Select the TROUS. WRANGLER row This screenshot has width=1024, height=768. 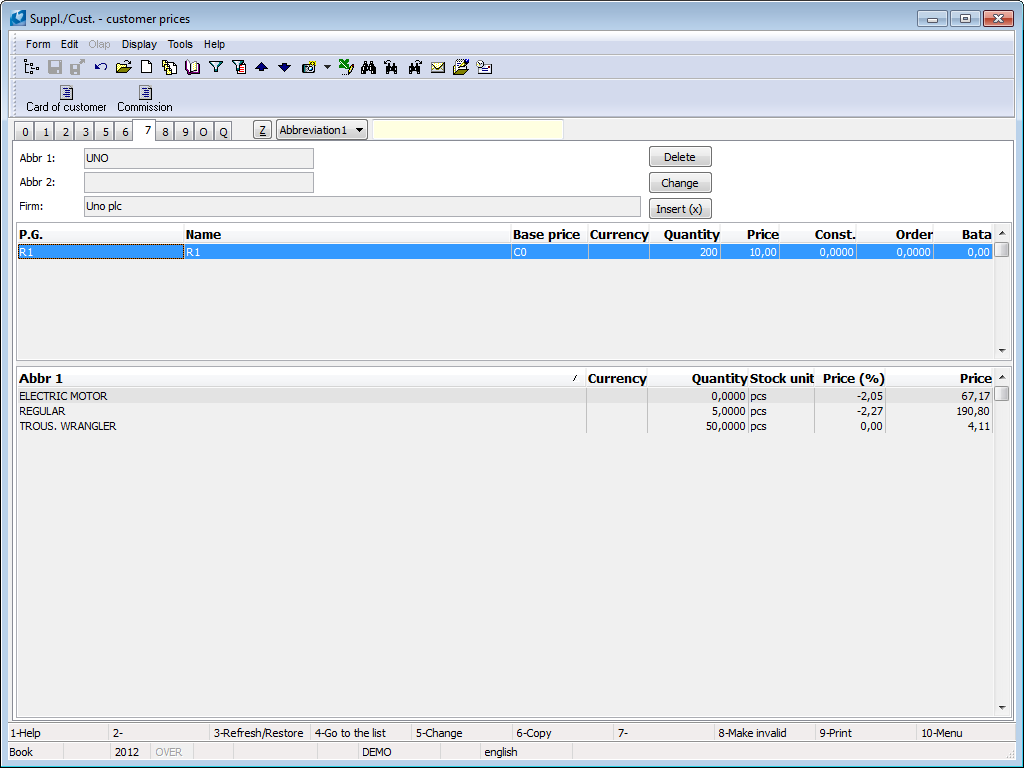click(504, 426)
